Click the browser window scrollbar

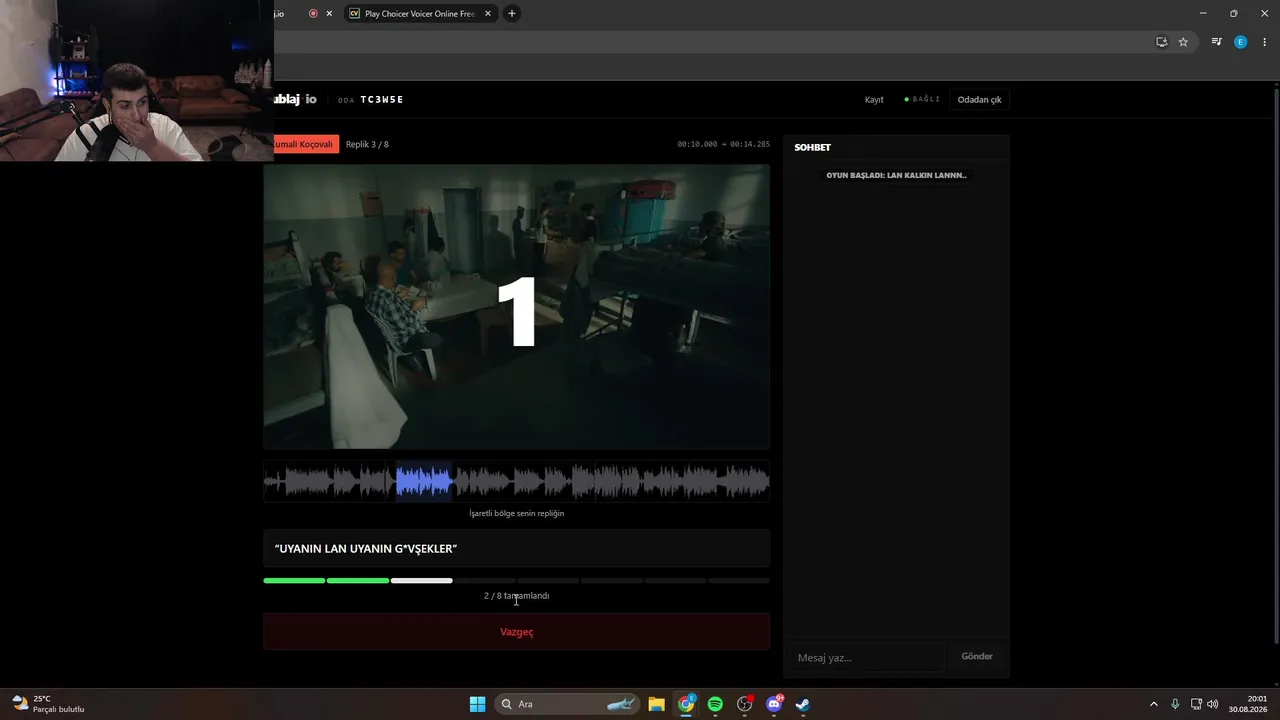1275,365
